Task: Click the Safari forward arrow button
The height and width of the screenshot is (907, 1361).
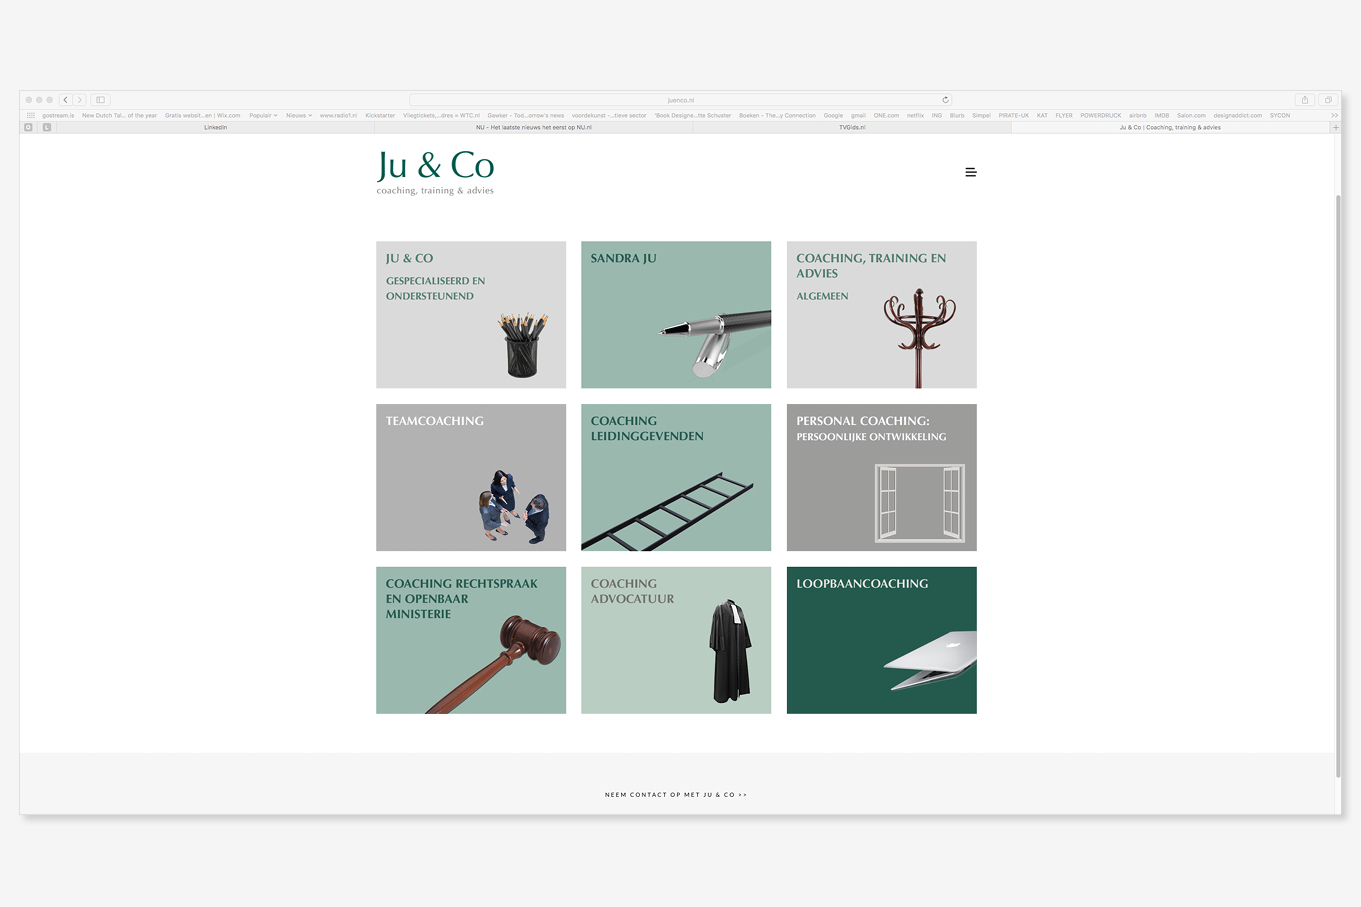Action: point(80,100)
